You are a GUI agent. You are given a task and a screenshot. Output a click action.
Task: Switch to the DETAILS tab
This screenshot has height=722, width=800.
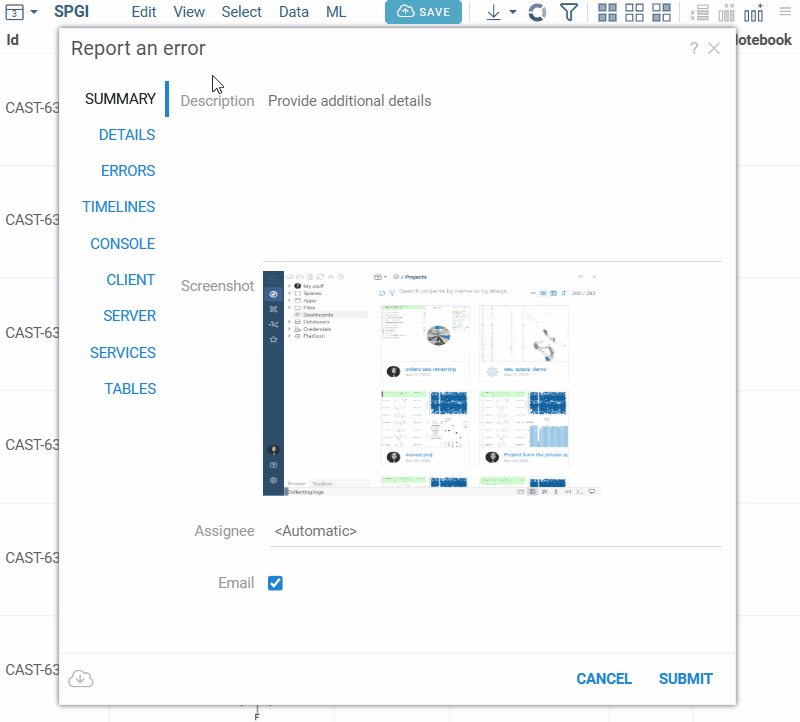pos(127,135)
